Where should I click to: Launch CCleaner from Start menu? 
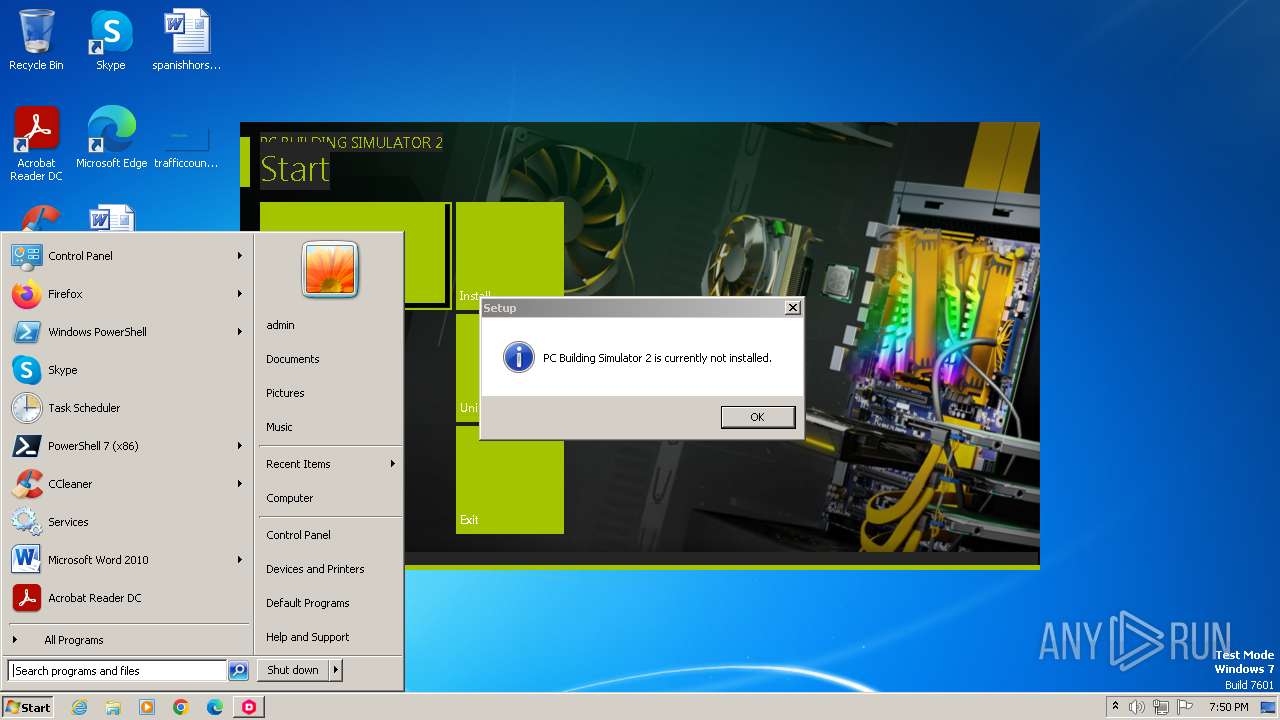click(126, 484)
